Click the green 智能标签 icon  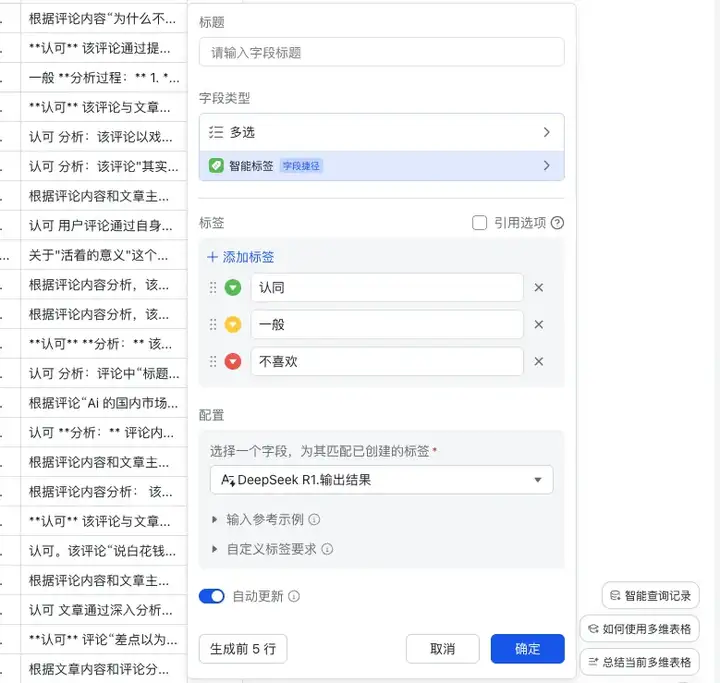coord(216,165)
